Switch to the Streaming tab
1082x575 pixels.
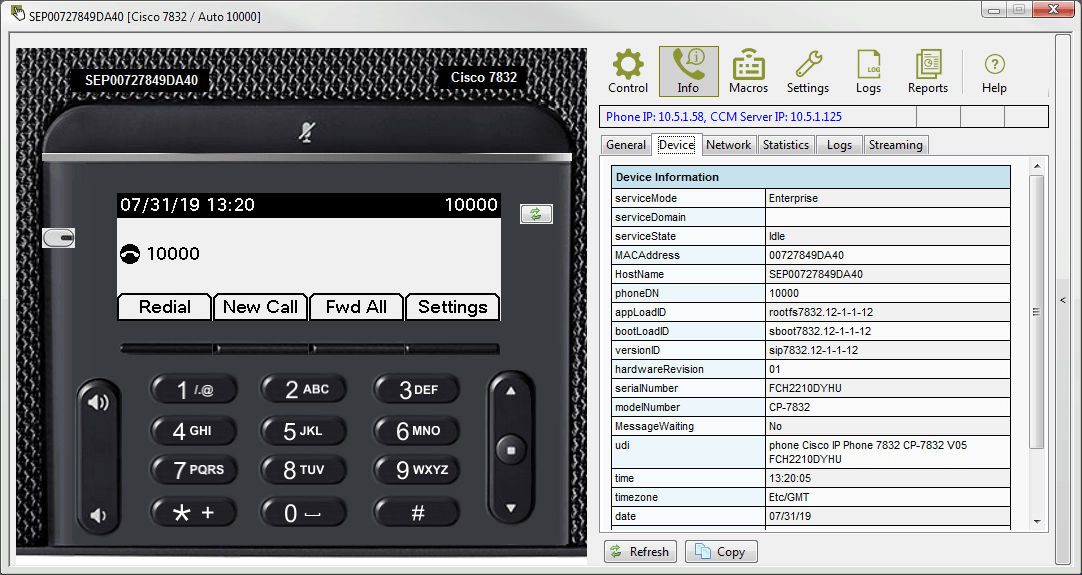click(x=896, y=145)
